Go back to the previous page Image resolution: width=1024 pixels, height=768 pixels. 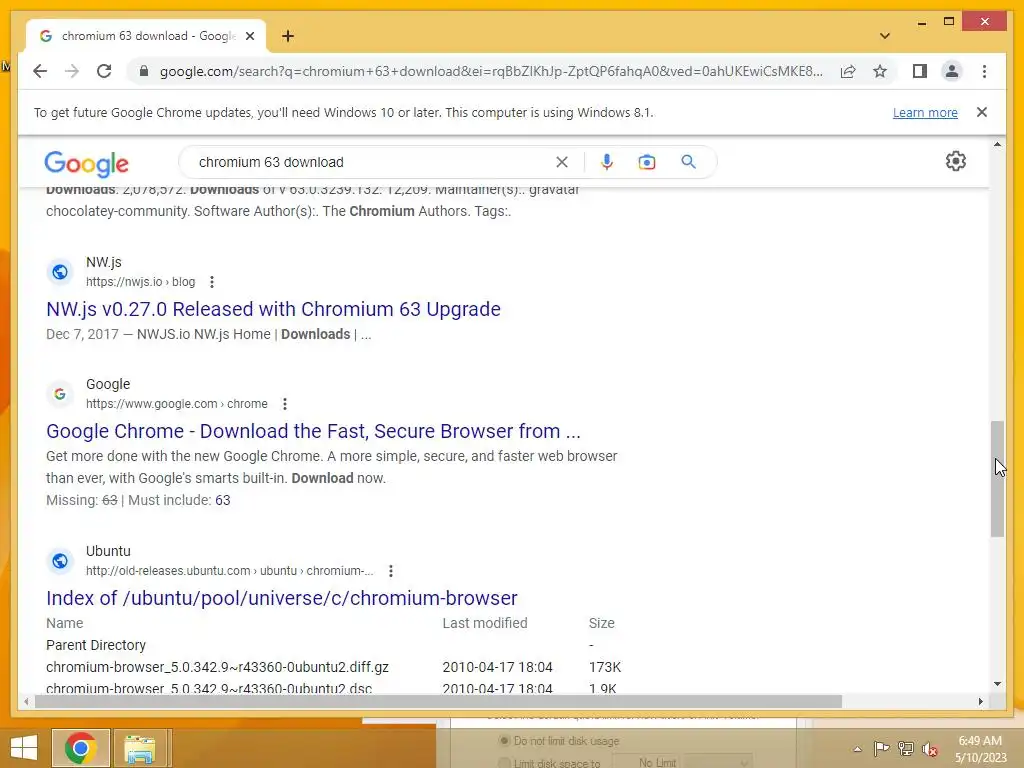tap(40, 71)
